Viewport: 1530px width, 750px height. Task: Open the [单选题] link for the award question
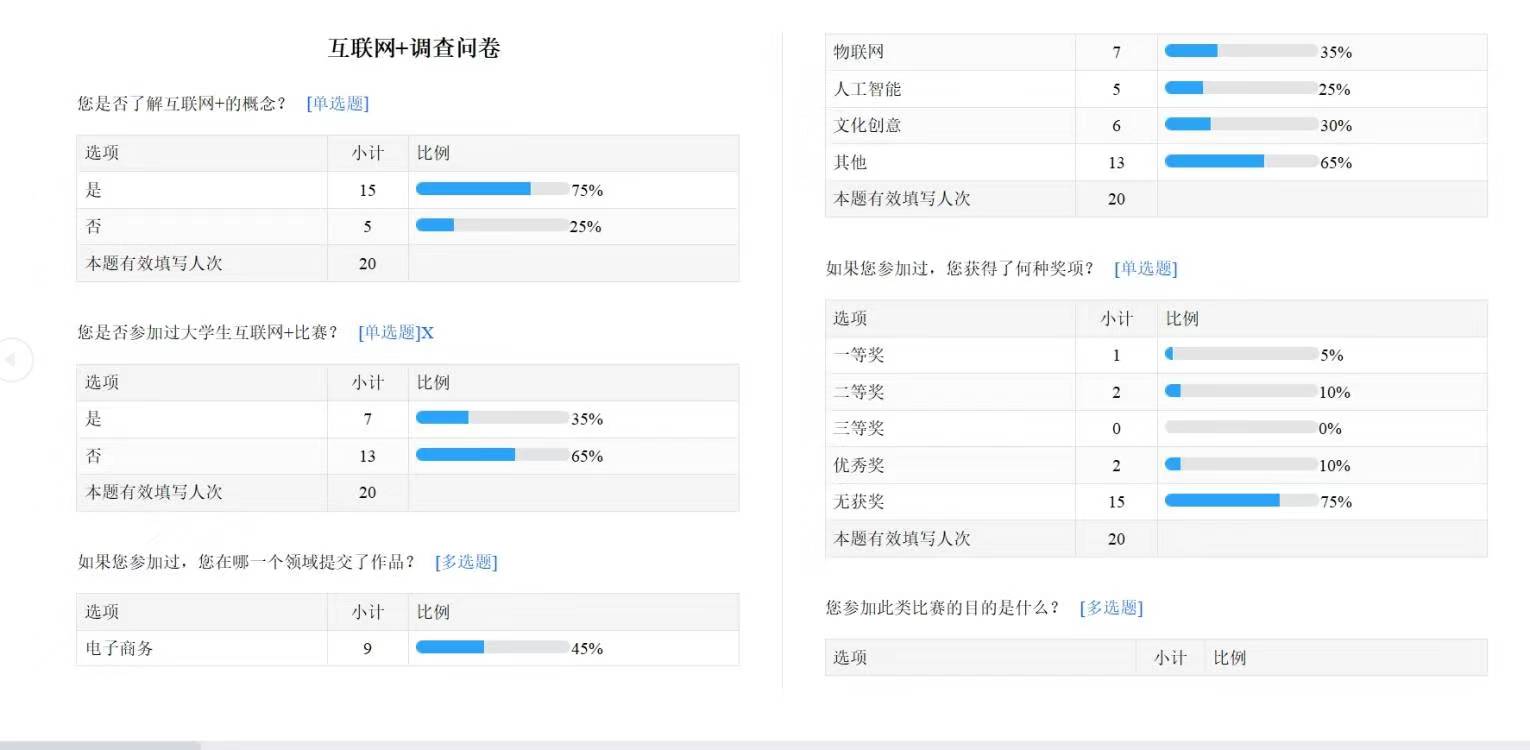tap(1146, 268)
